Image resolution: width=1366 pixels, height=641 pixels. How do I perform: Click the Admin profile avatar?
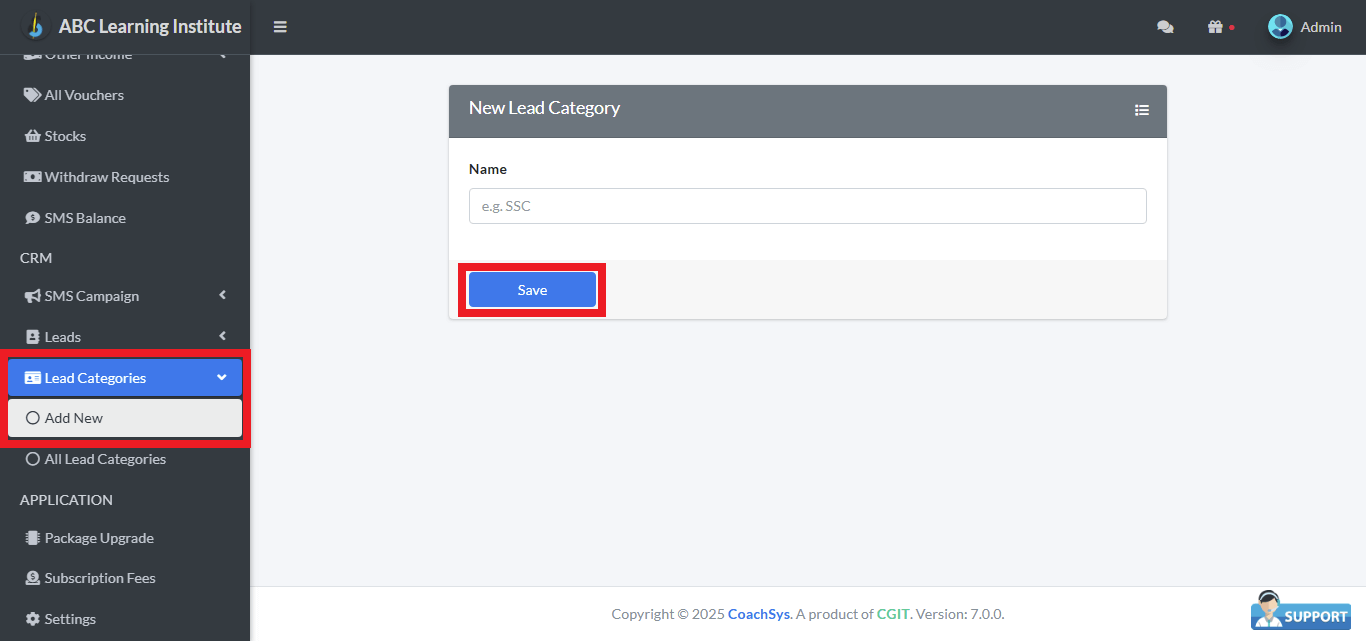1280,27
